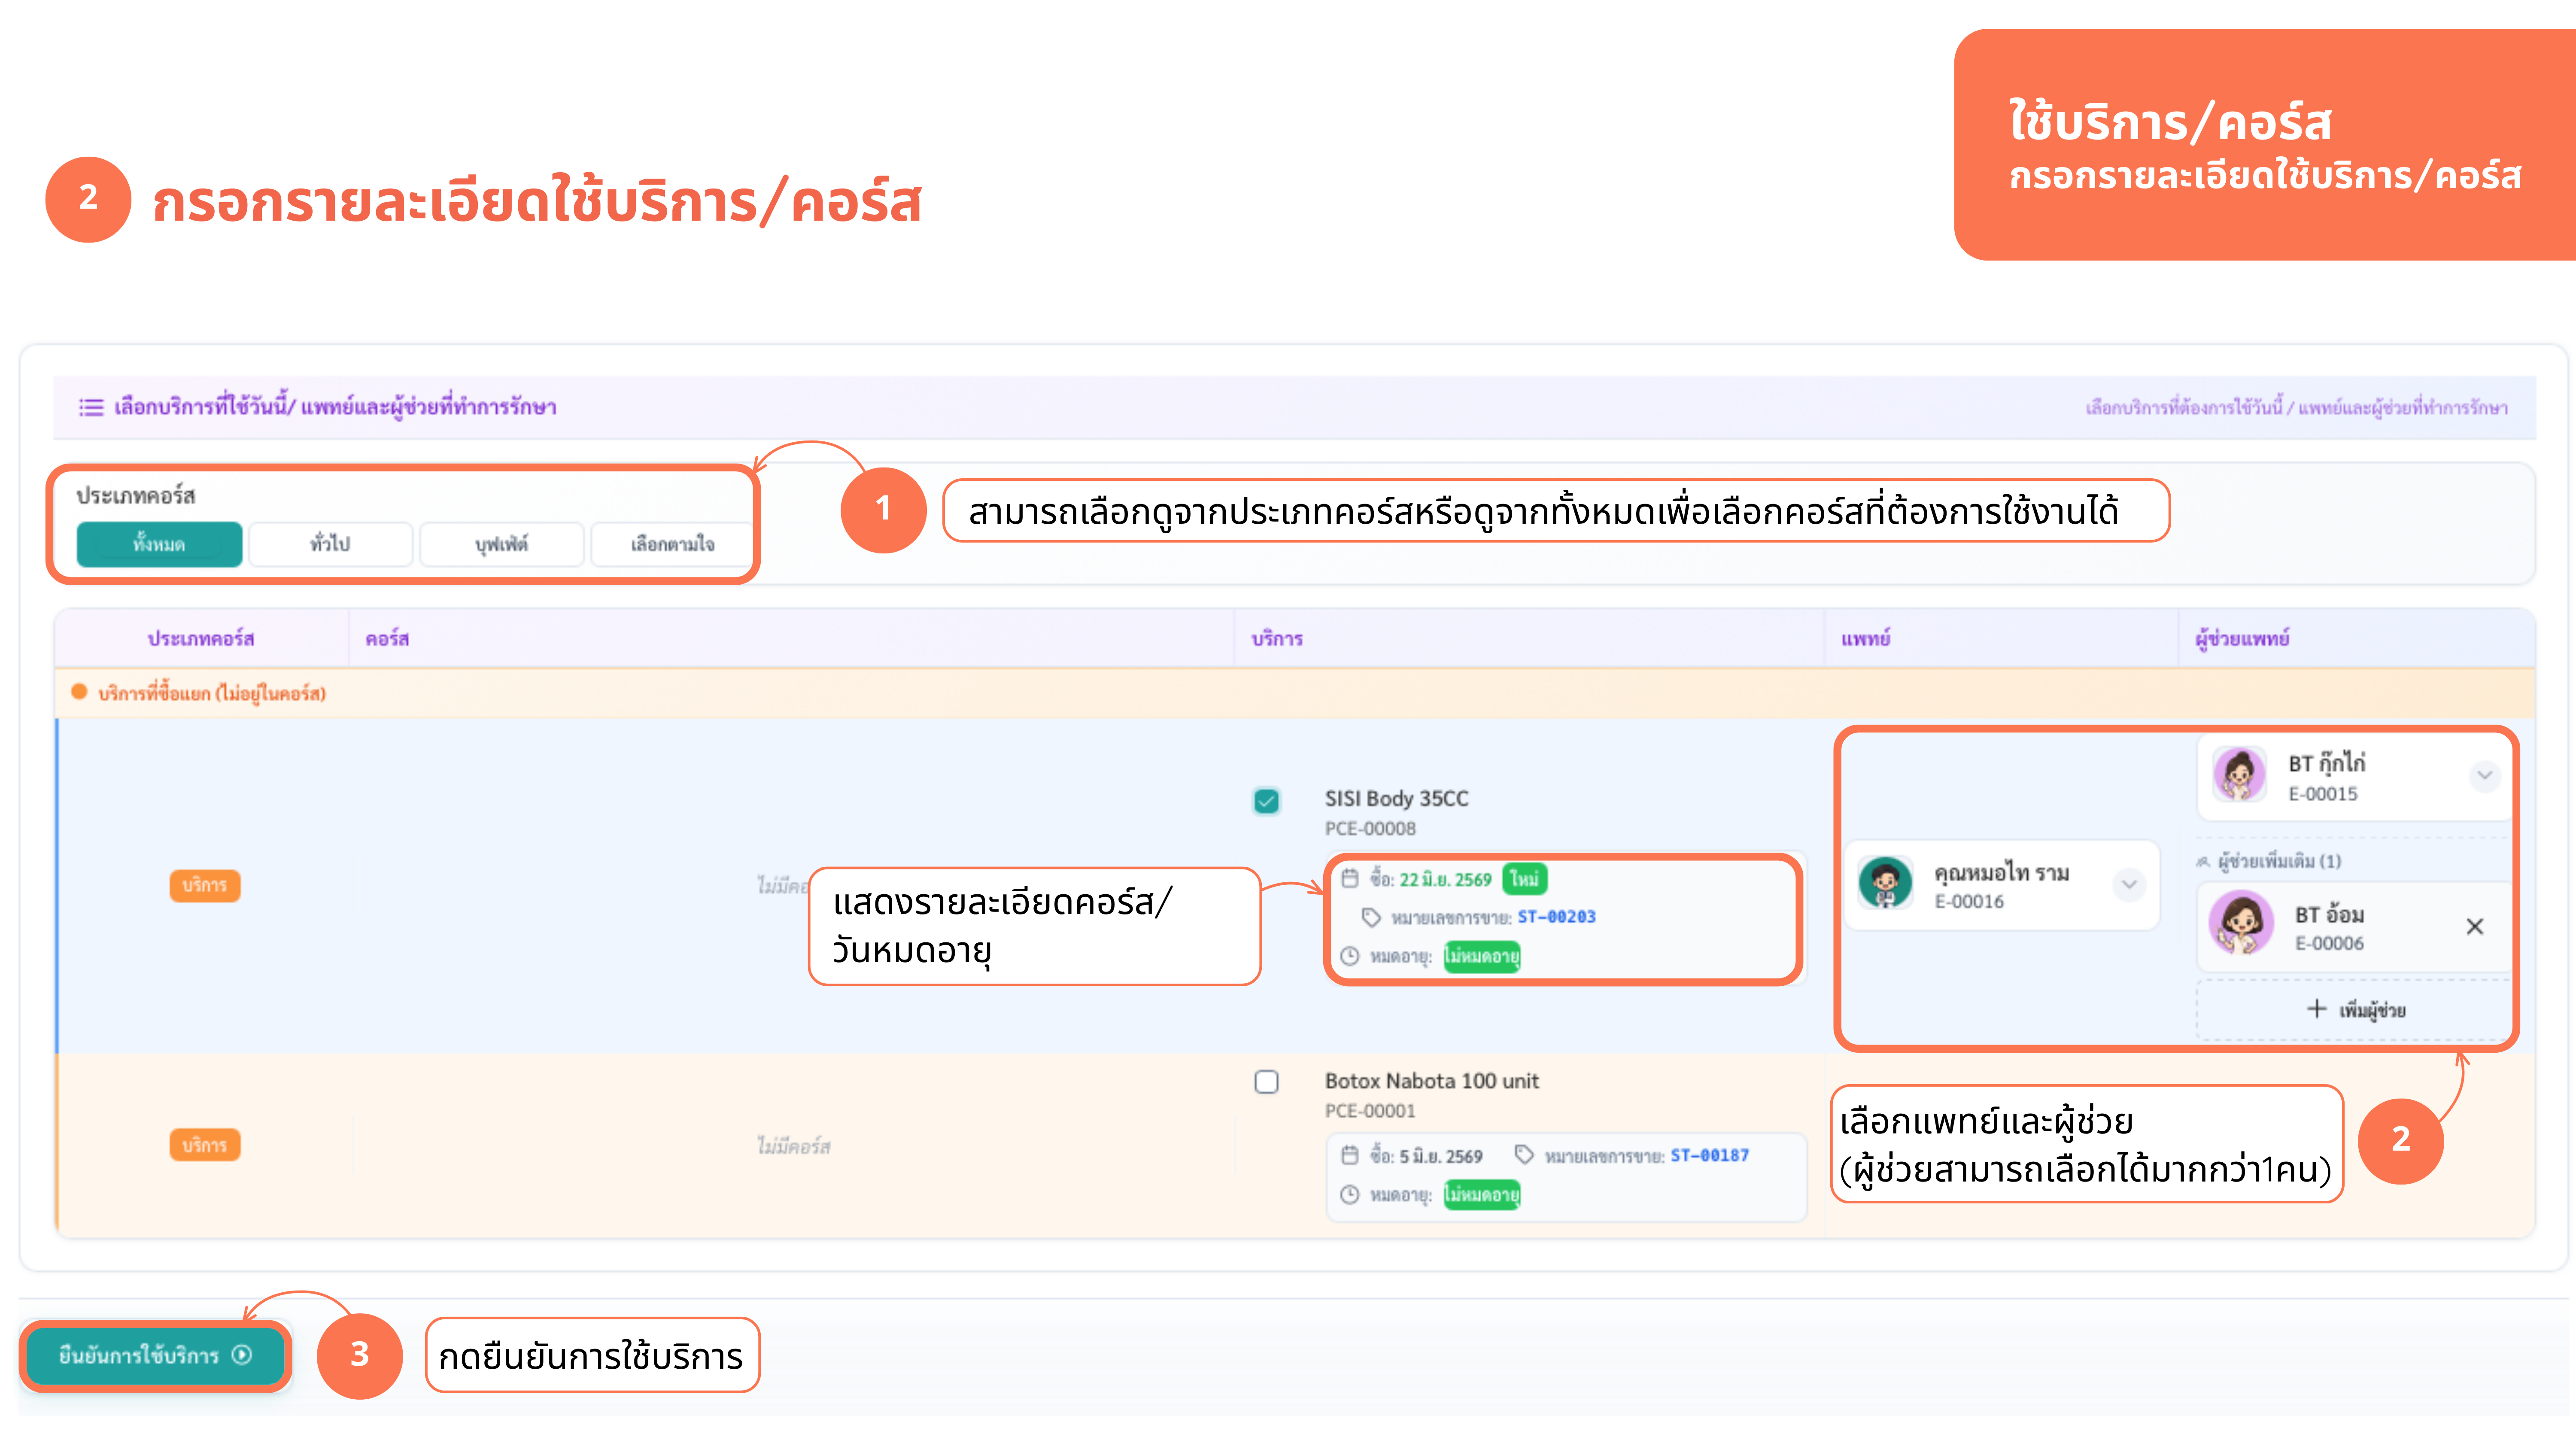Check the Botox Nabota 100 unit checkbox
Viewport: 2576px width, 1449px height.
[x=1266, y=1082]
